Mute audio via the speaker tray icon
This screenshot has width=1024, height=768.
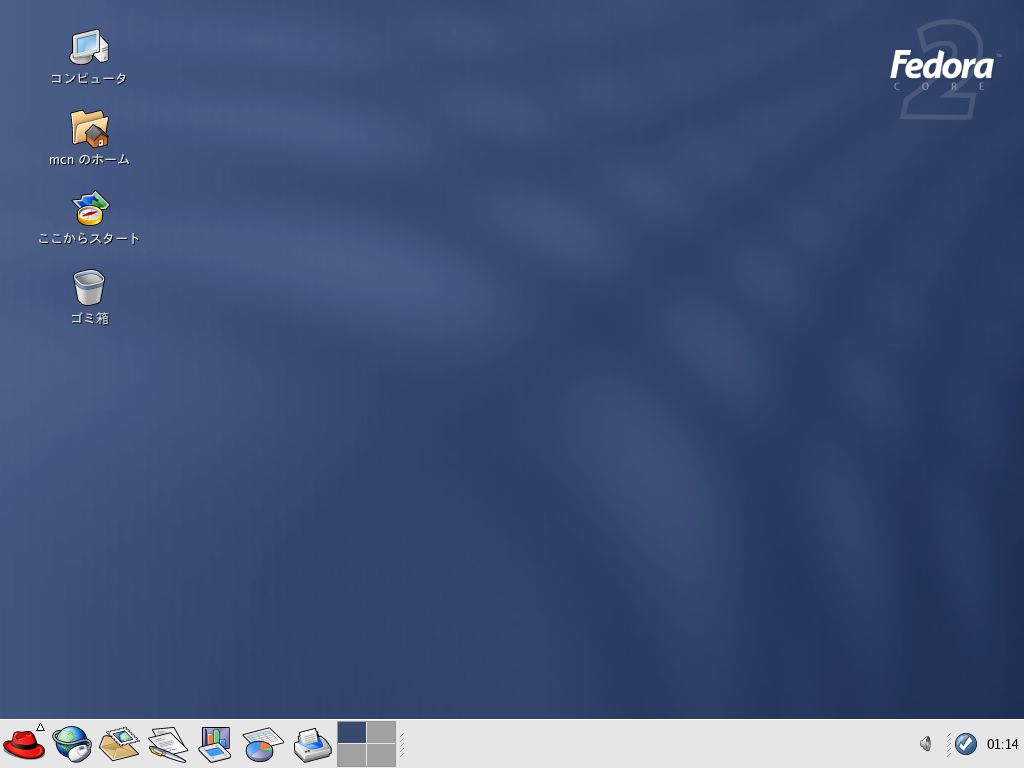point(926,744)
